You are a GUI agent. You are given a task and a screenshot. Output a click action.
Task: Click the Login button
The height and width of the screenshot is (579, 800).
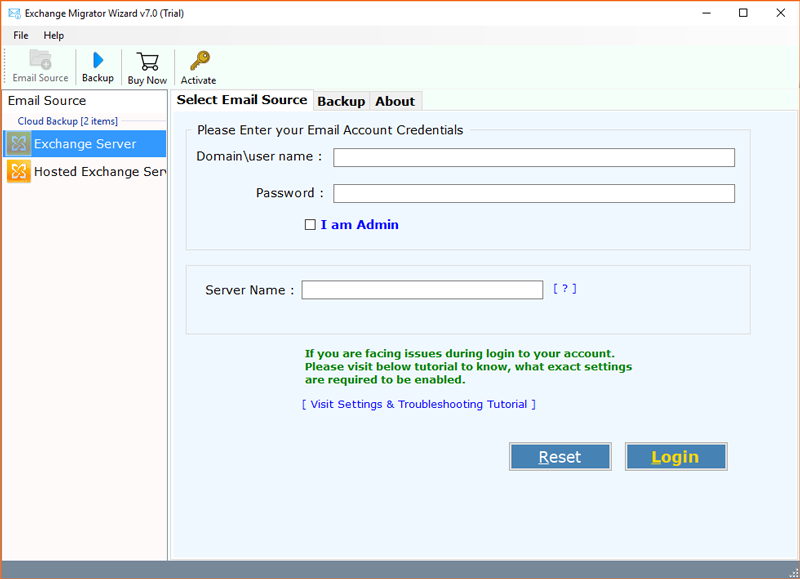pyautogui.click(x=676, y=457)
